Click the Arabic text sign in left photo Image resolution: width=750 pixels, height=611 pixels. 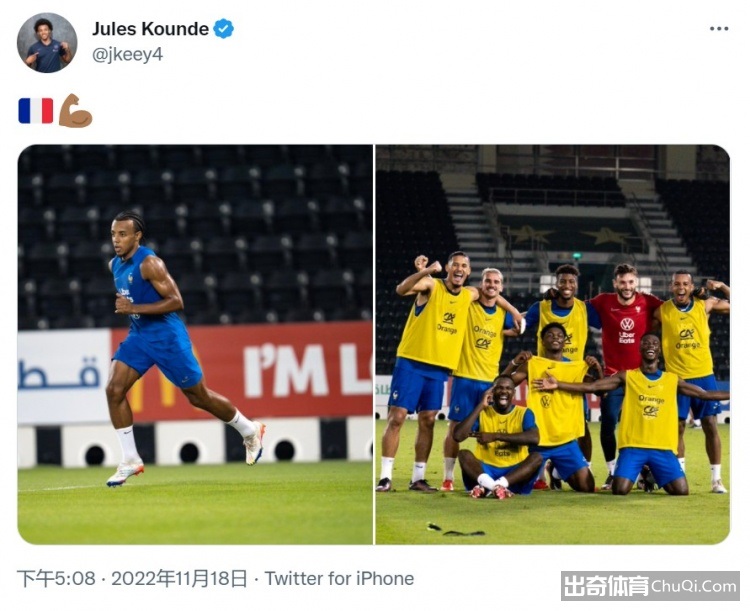click(60, 375)
